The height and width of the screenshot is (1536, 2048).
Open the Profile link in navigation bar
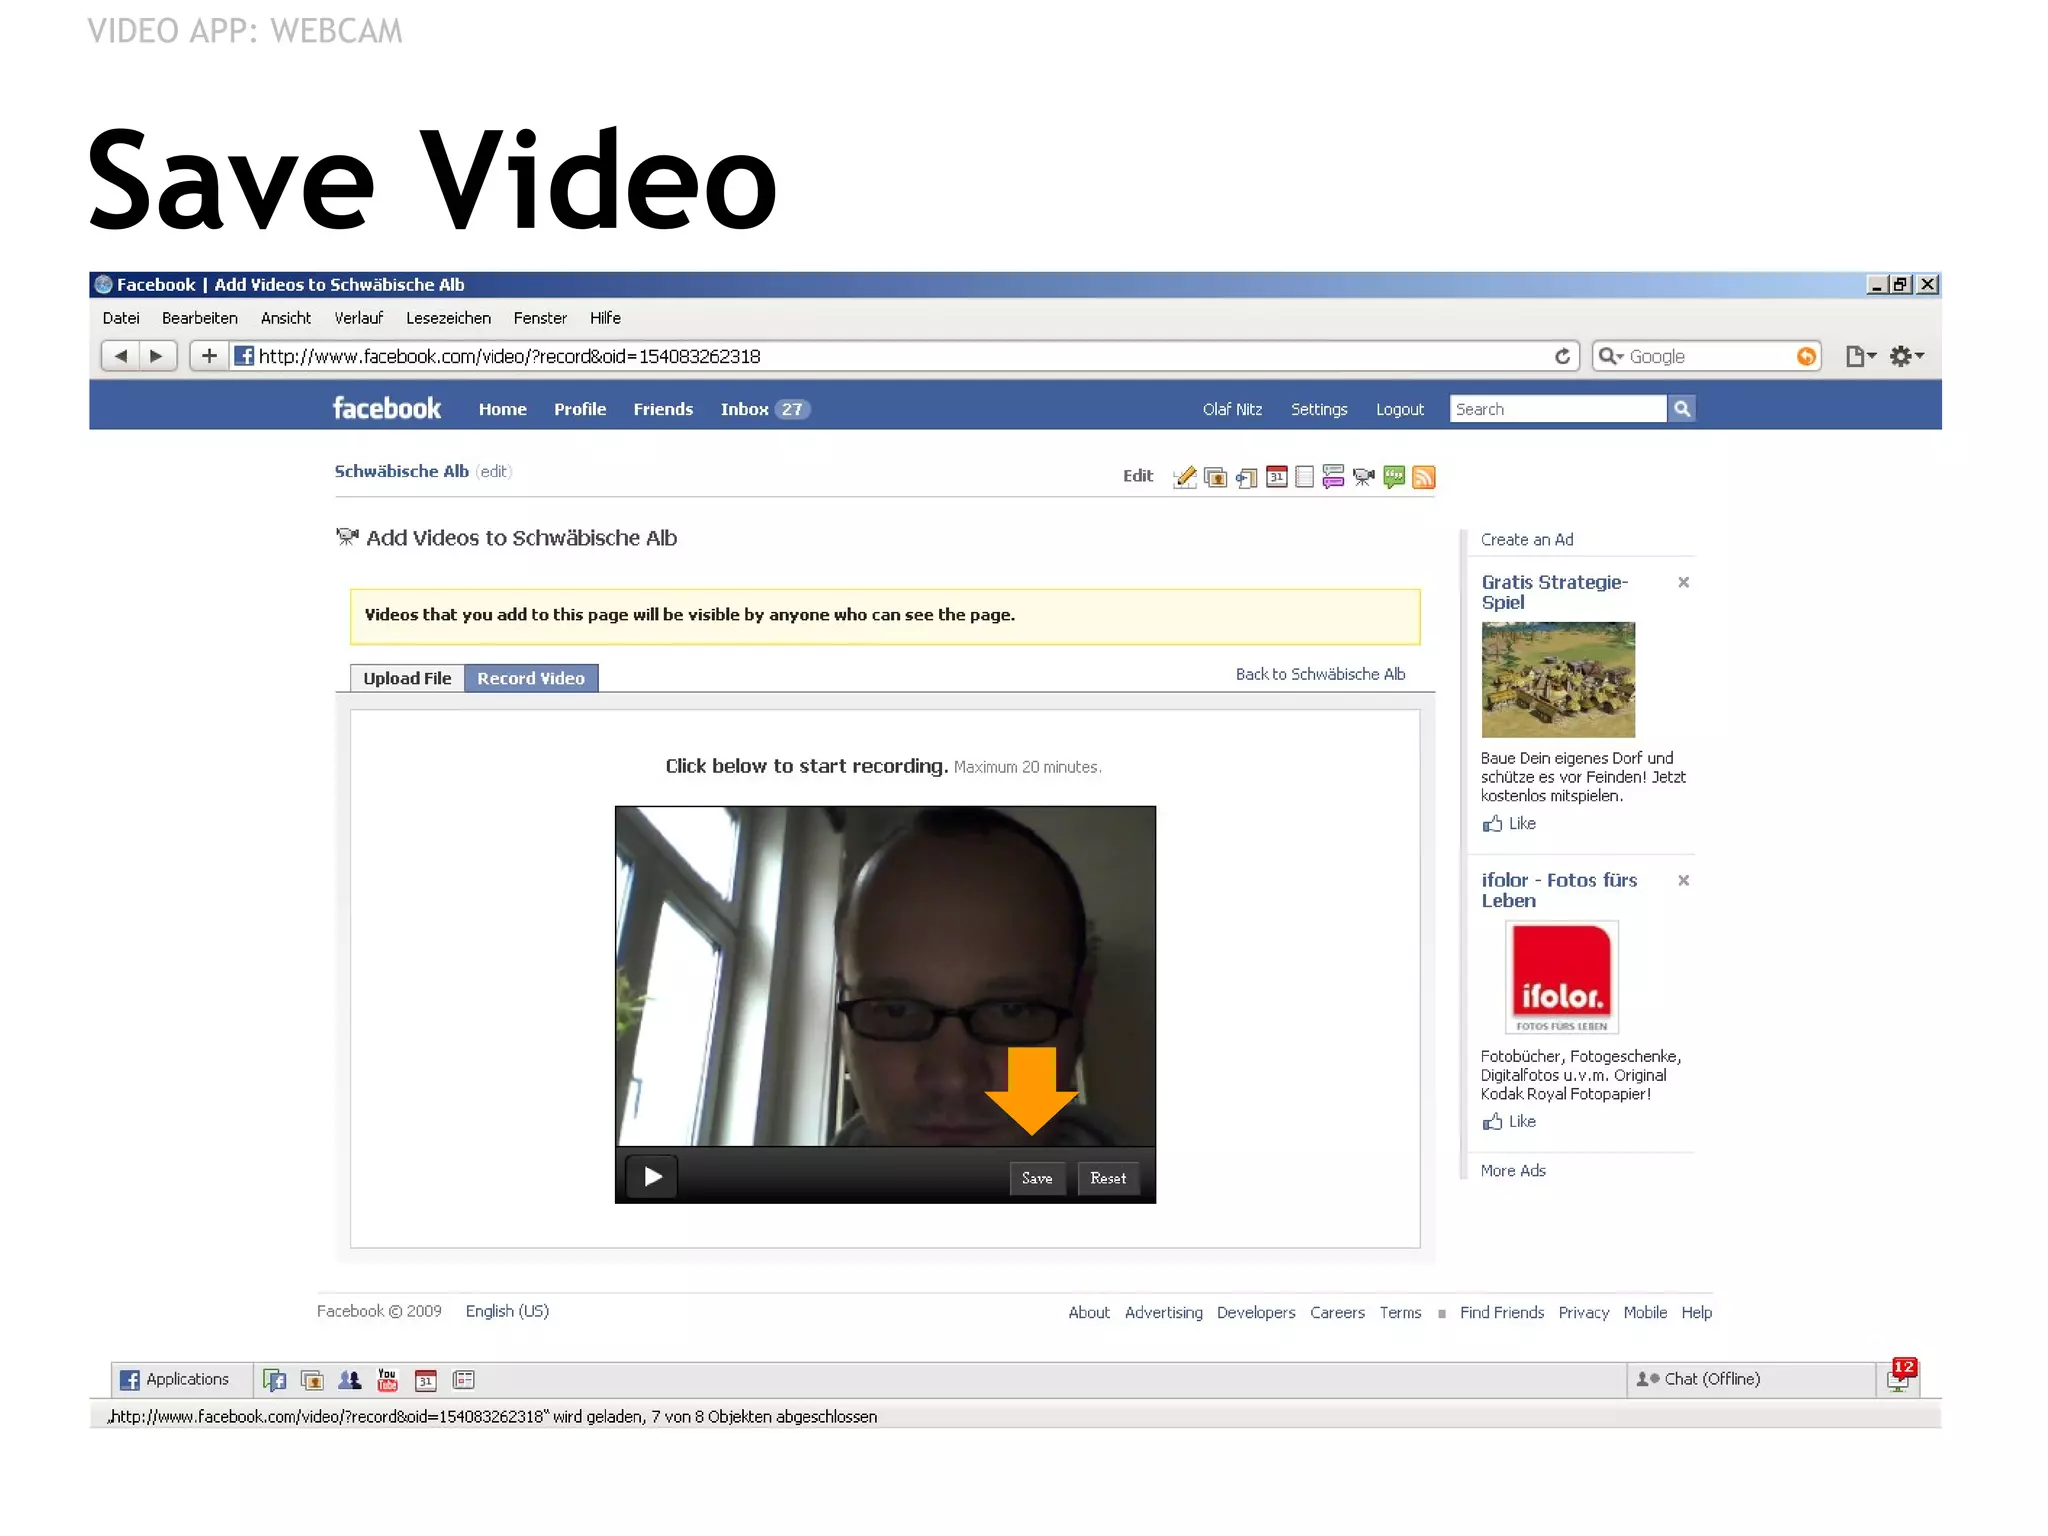tap(580, 409)
